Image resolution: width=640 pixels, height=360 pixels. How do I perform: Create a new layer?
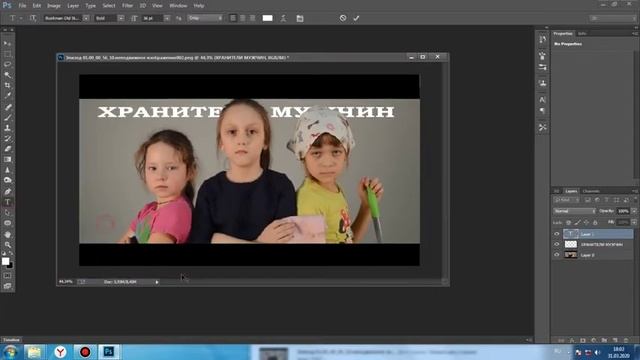coord(615,340)
